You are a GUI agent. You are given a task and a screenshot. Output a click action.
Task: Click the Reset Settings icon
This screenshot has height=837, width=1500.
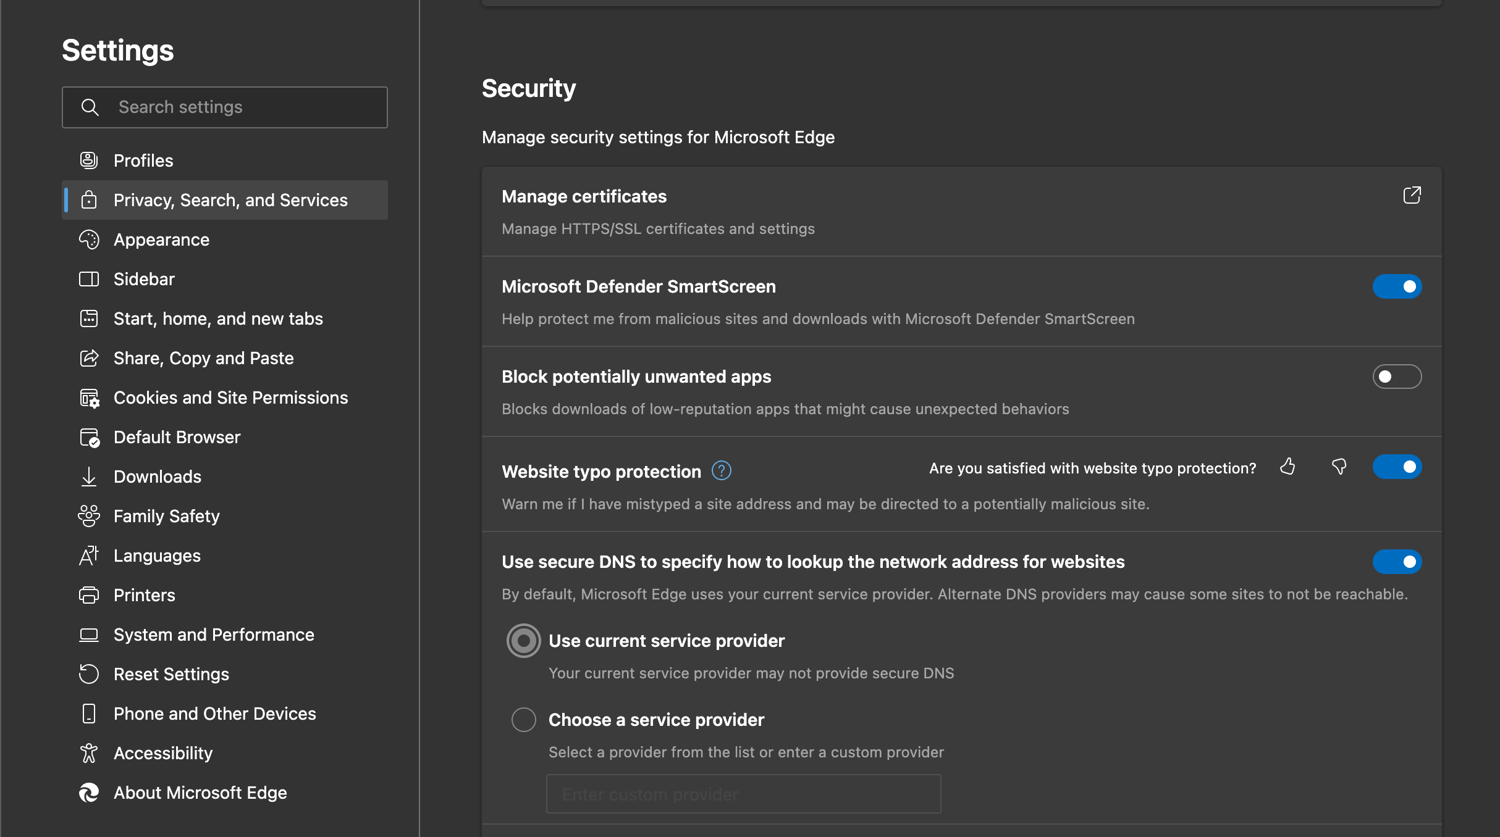pos(89,674)
